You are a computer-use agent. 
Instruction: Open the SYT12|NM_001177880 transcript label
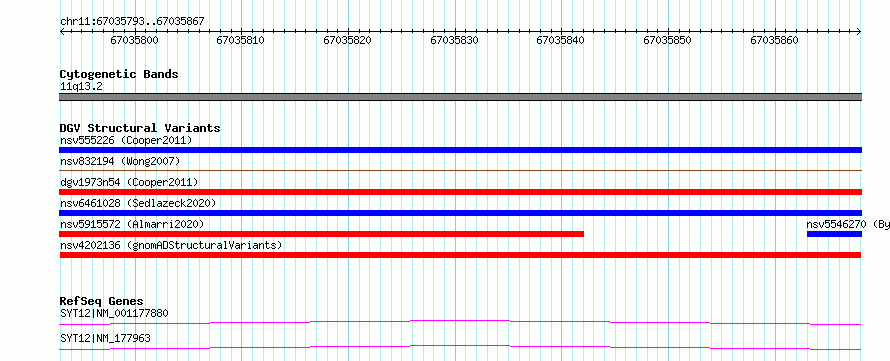114,313
